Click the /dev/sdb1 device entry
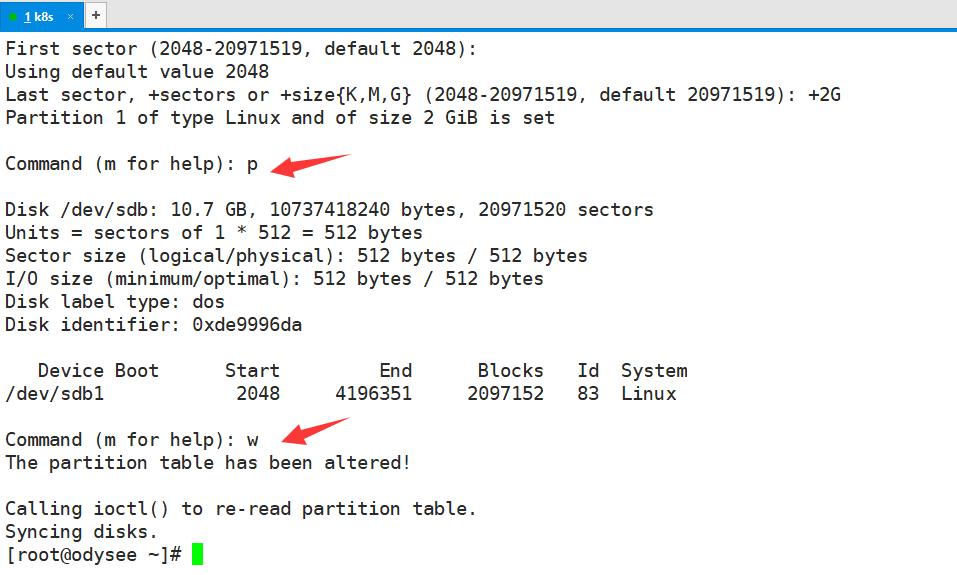 click(54, 394)
